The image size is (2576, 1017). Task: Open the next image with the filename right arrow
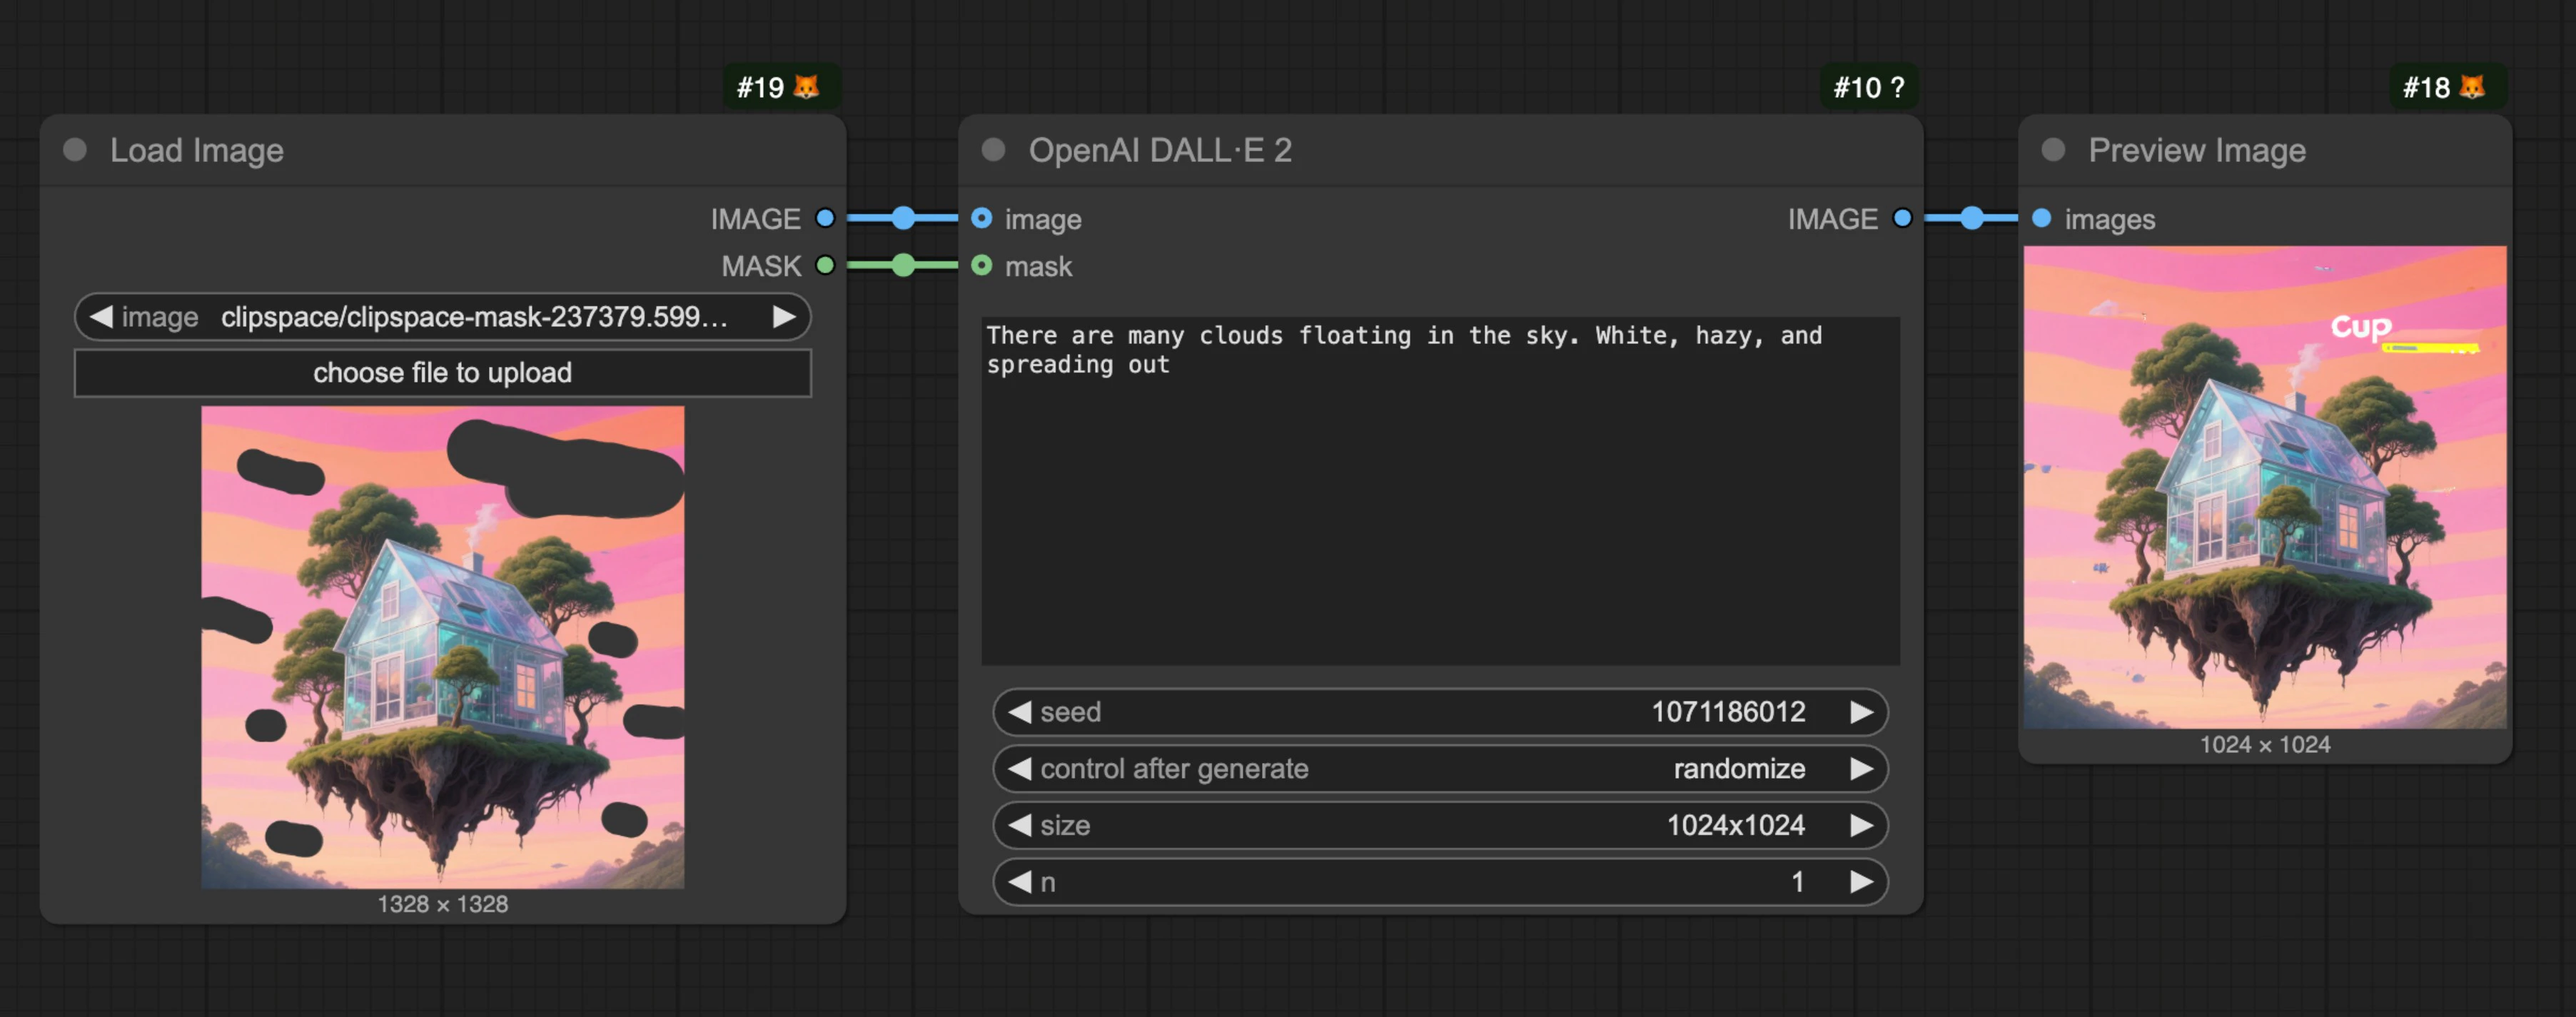click(x=784, y=317)
